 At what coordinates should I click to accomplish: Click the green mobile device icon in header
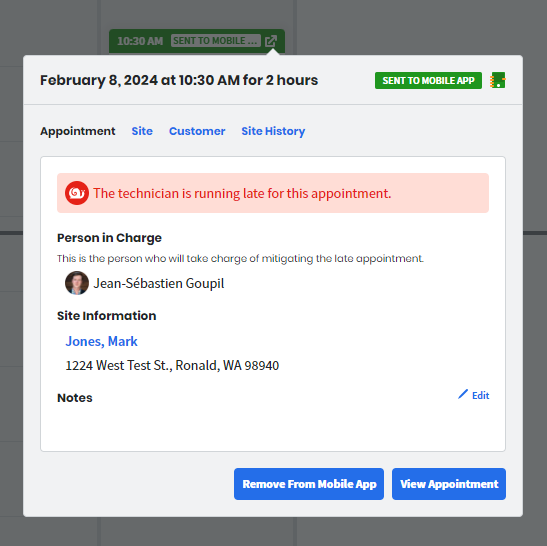[498, 80]
